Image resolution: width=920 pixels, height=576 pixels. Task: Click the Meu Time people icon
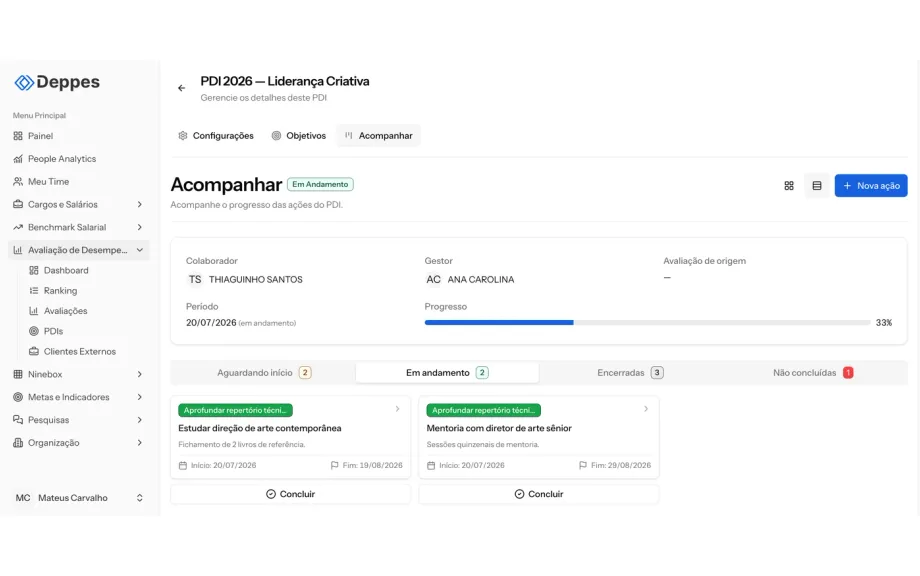18,182
